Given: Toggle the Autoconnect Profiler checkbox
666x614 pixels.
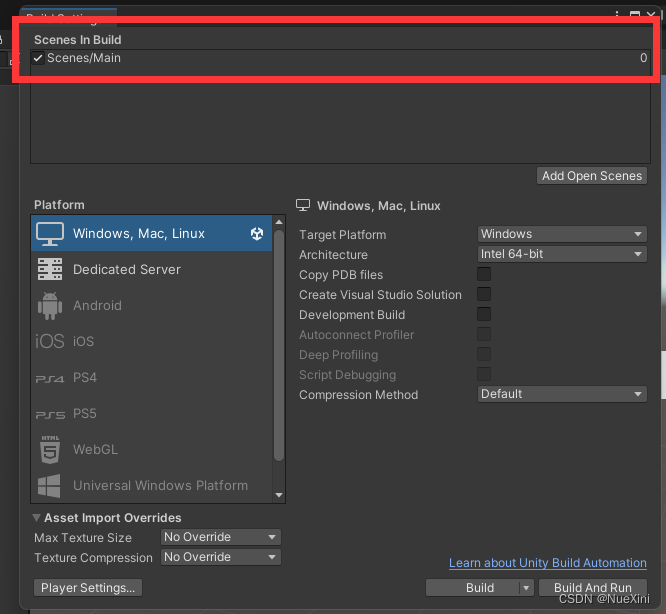Looking at the screenshot, I should [x=484, y=334].
